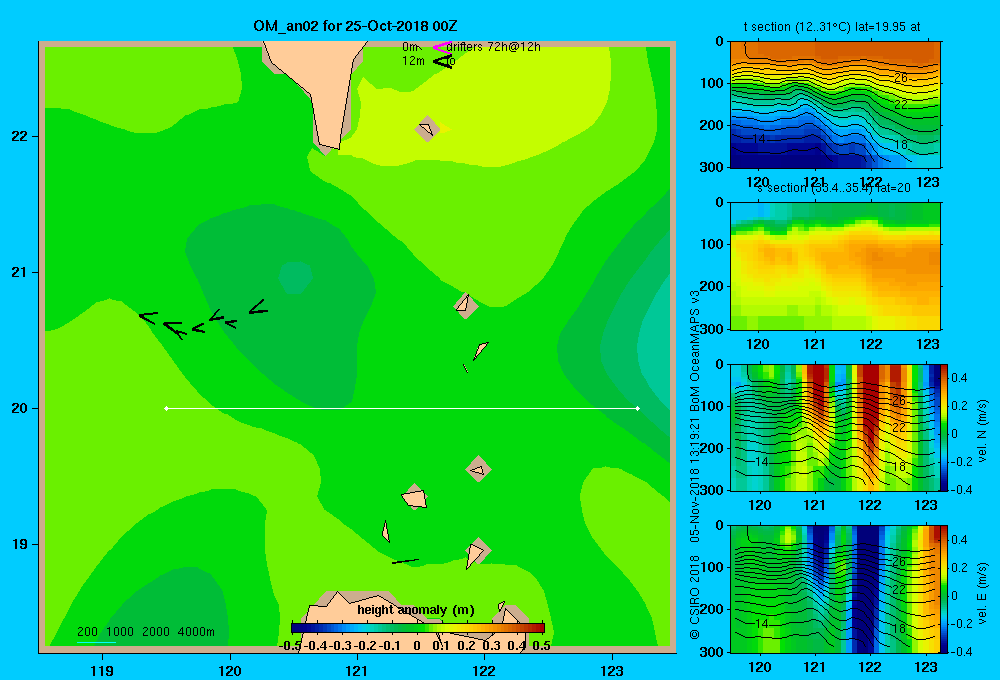The image size is (1000, 680).
Task: Click depth label 100 on salinity section
Action: pyautogui.click(x=713, y=244)
